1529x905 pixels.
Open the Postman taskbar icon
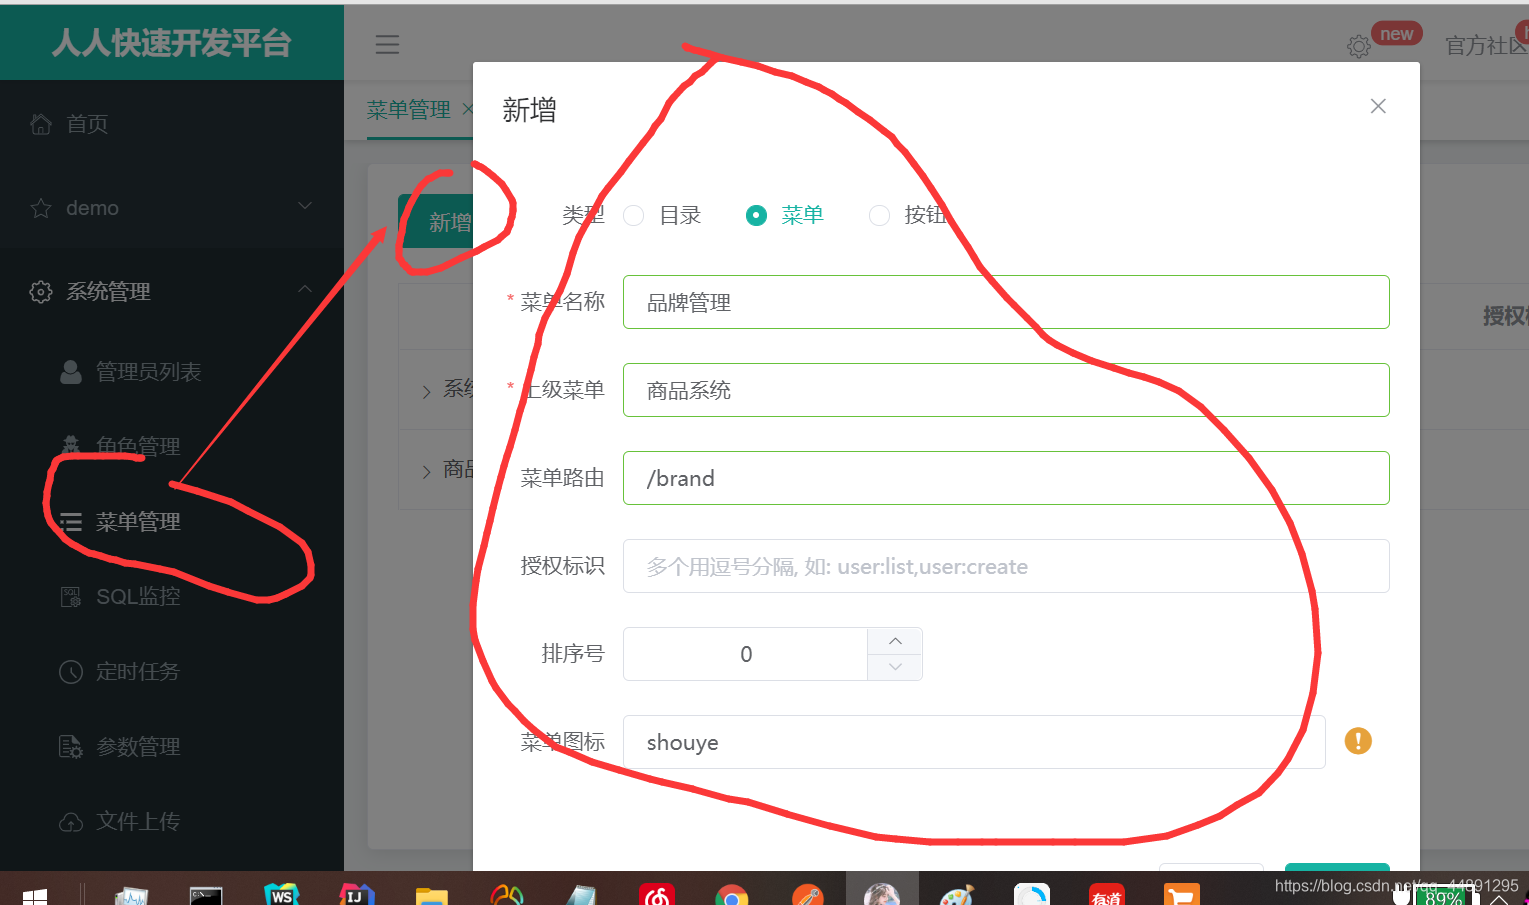point(807,895)
